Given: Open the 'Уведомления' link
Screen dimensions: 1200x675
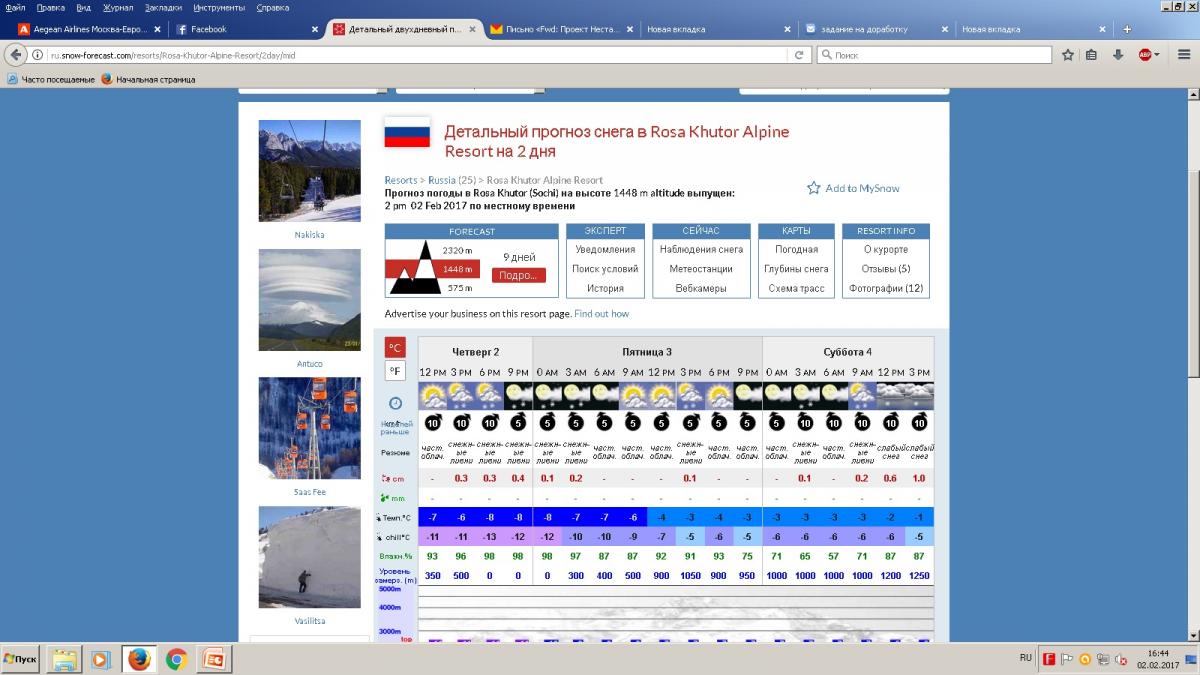Looking at the screenshot, I should pyautogui.click(x=605, y=249).
